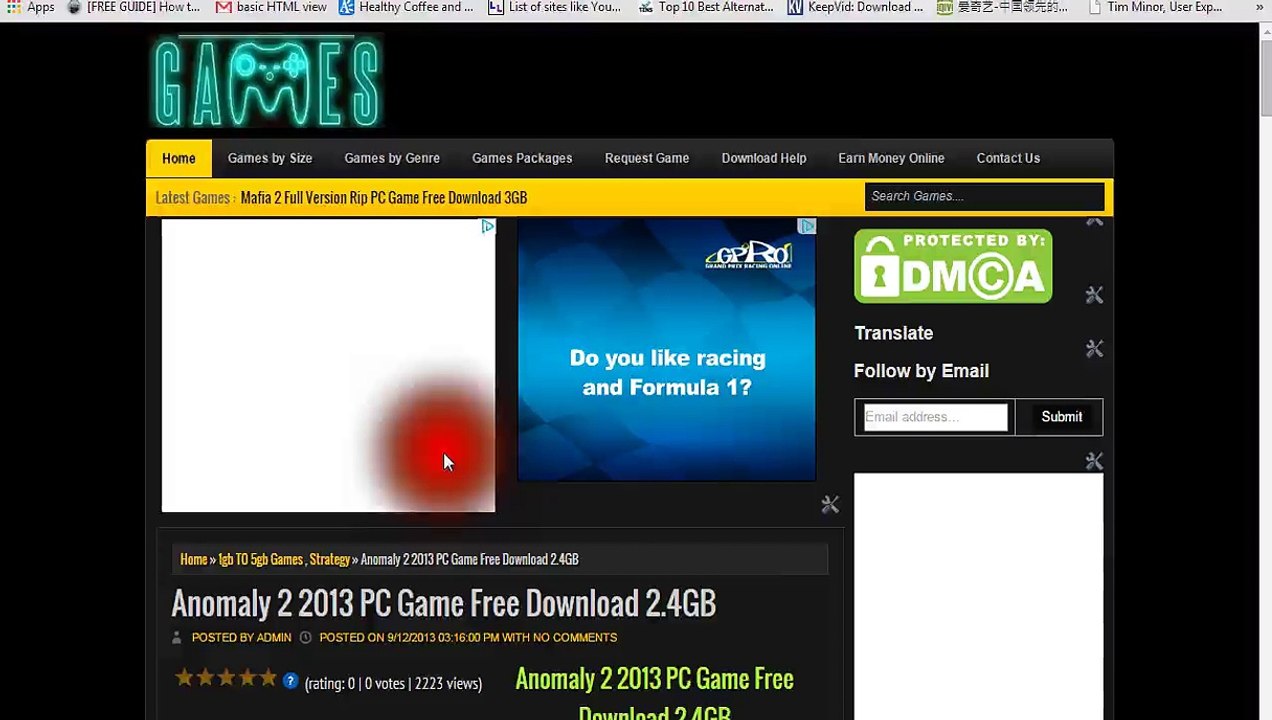Click the rating 0 votes 2223 views text
Image resolution: width=1272 pixels, height=720 pixels.
[x=393, y=684]
